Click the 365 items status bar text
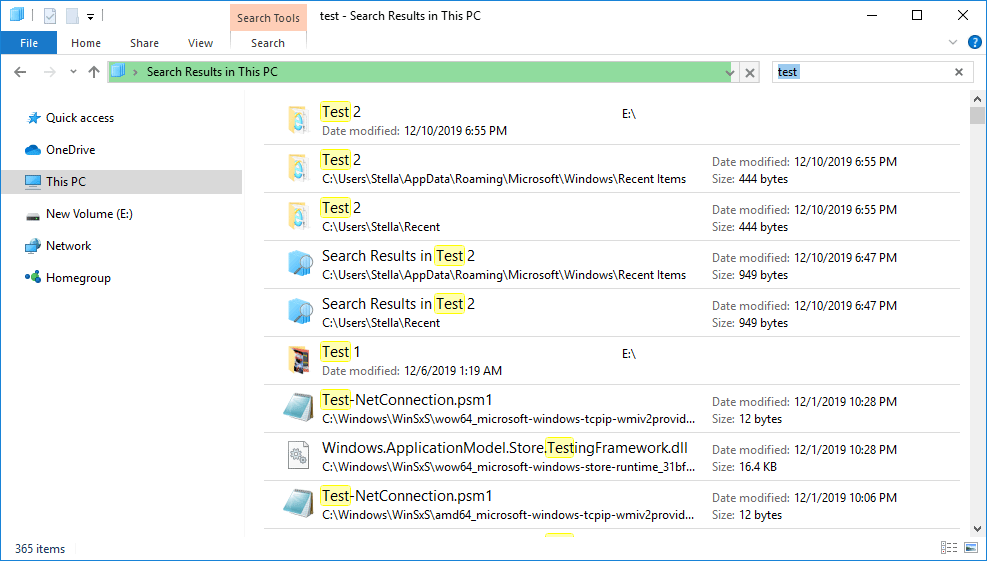 (40, 548)
